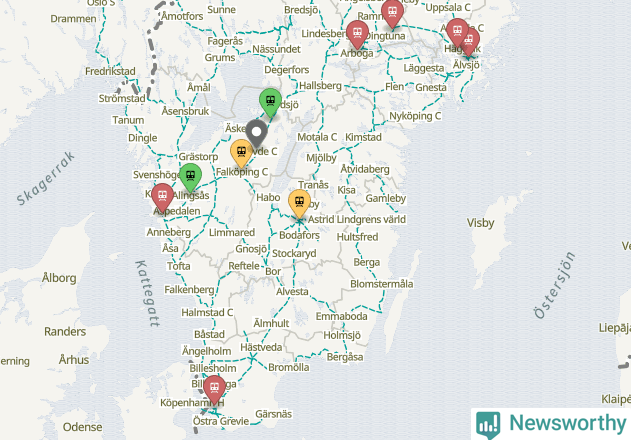Click the Tranås station label
Image resolution: width=631 pixels, height=440 pixels.
pyautogui.click(x=313, y=185)
